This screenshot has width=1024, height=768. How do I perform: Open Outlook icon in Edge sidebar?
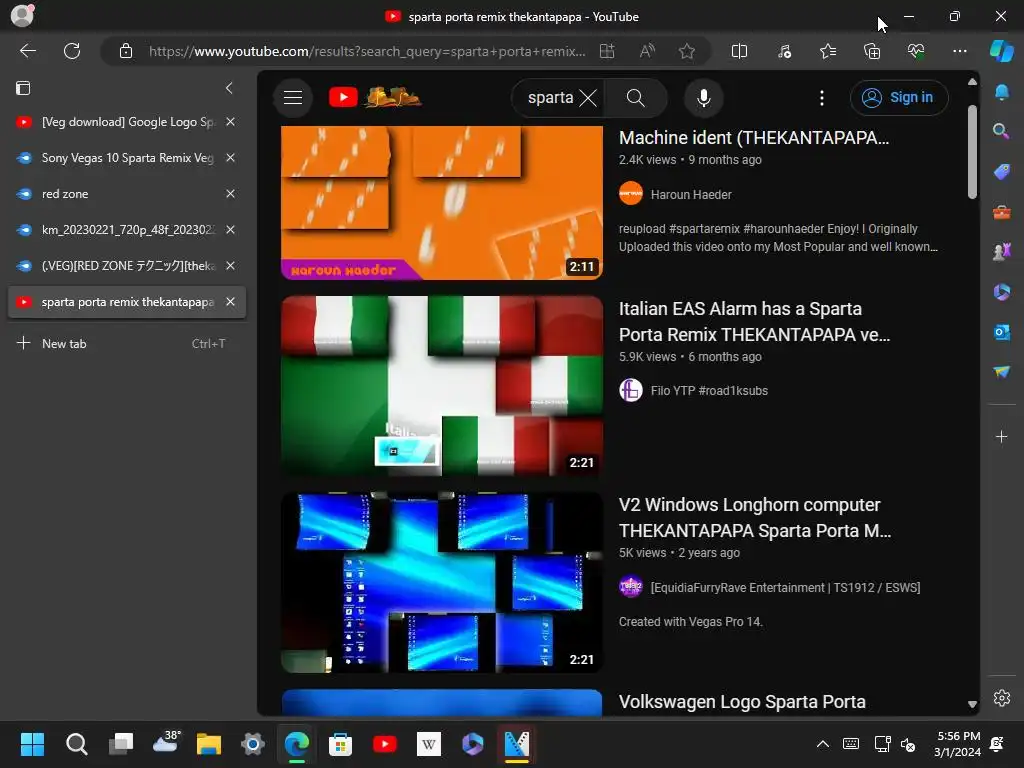[x=1002, y=332]
